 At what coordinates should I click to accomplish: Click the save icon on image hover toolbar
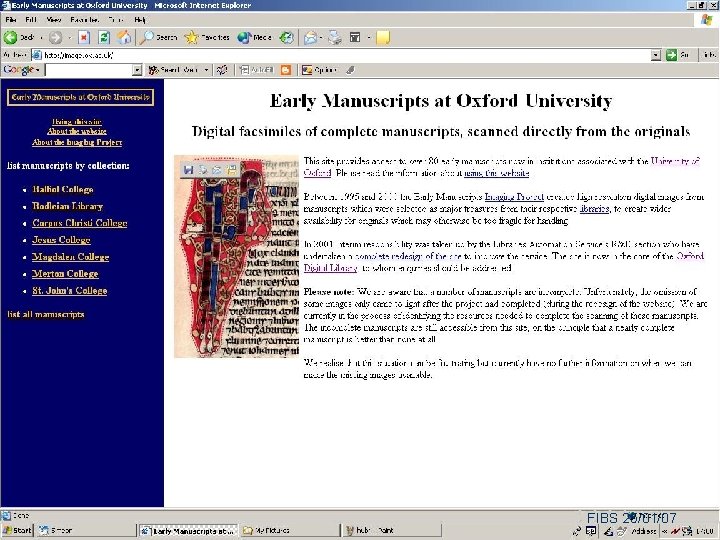point(188,170)
